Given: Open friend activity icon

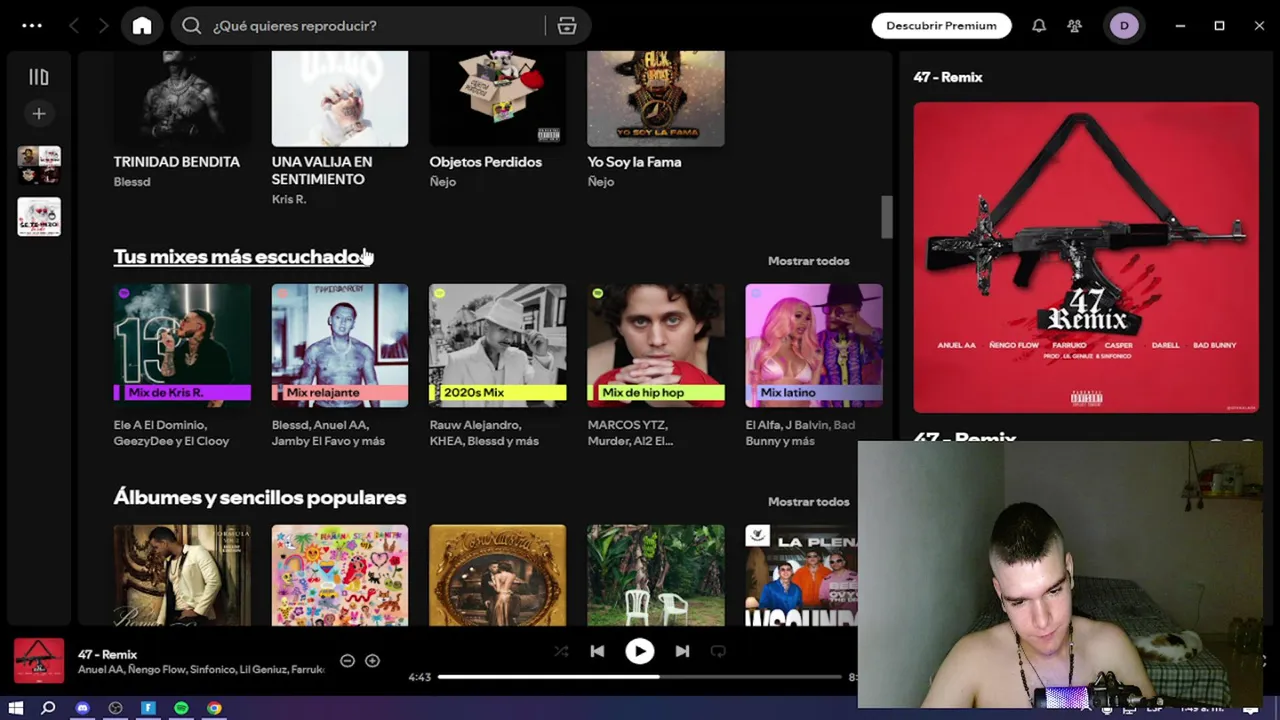Looking at the screenshot, I should click(x=1075, y=26).
